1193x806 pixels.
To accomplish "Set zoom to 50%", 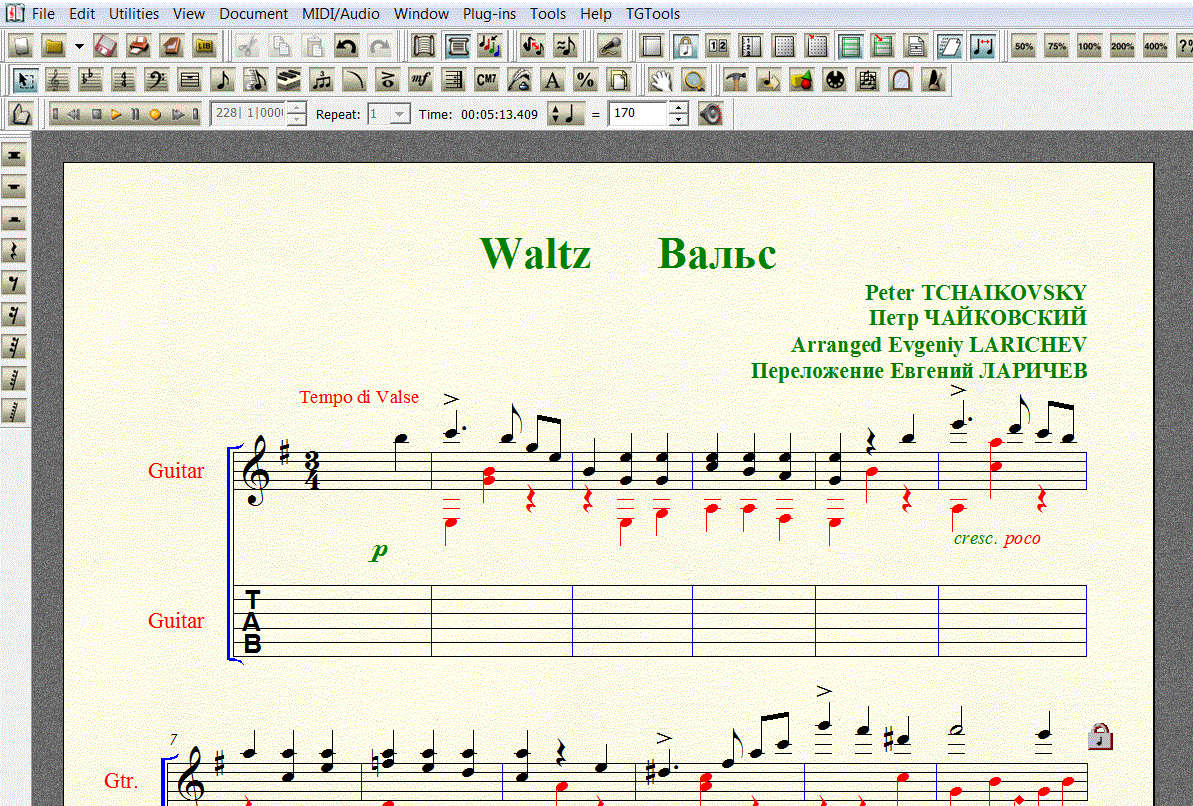I will tap(1024, 46).
